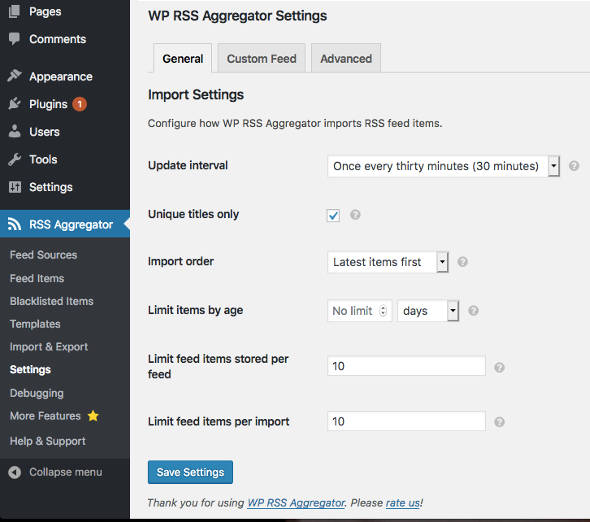Open the Templates submenu item

click(35, 324)
